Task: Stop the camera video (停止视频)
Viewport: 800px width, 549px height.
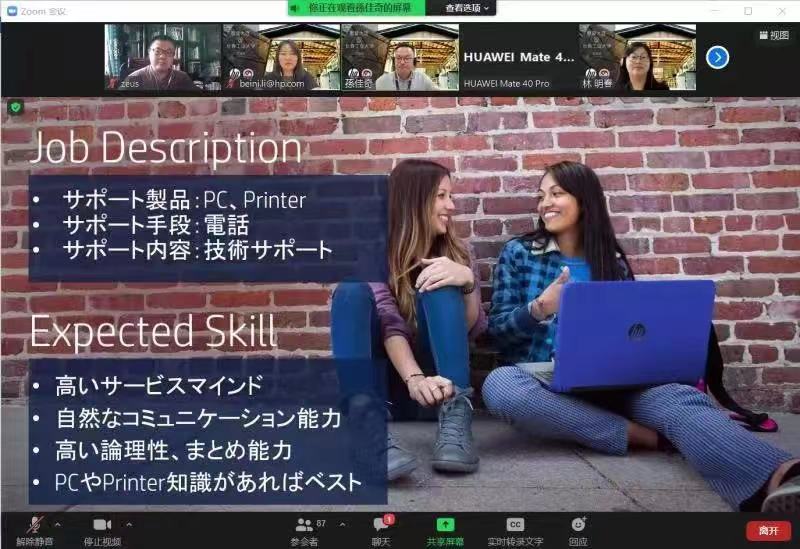Action: pyautogui.click(x=101, y=526)
